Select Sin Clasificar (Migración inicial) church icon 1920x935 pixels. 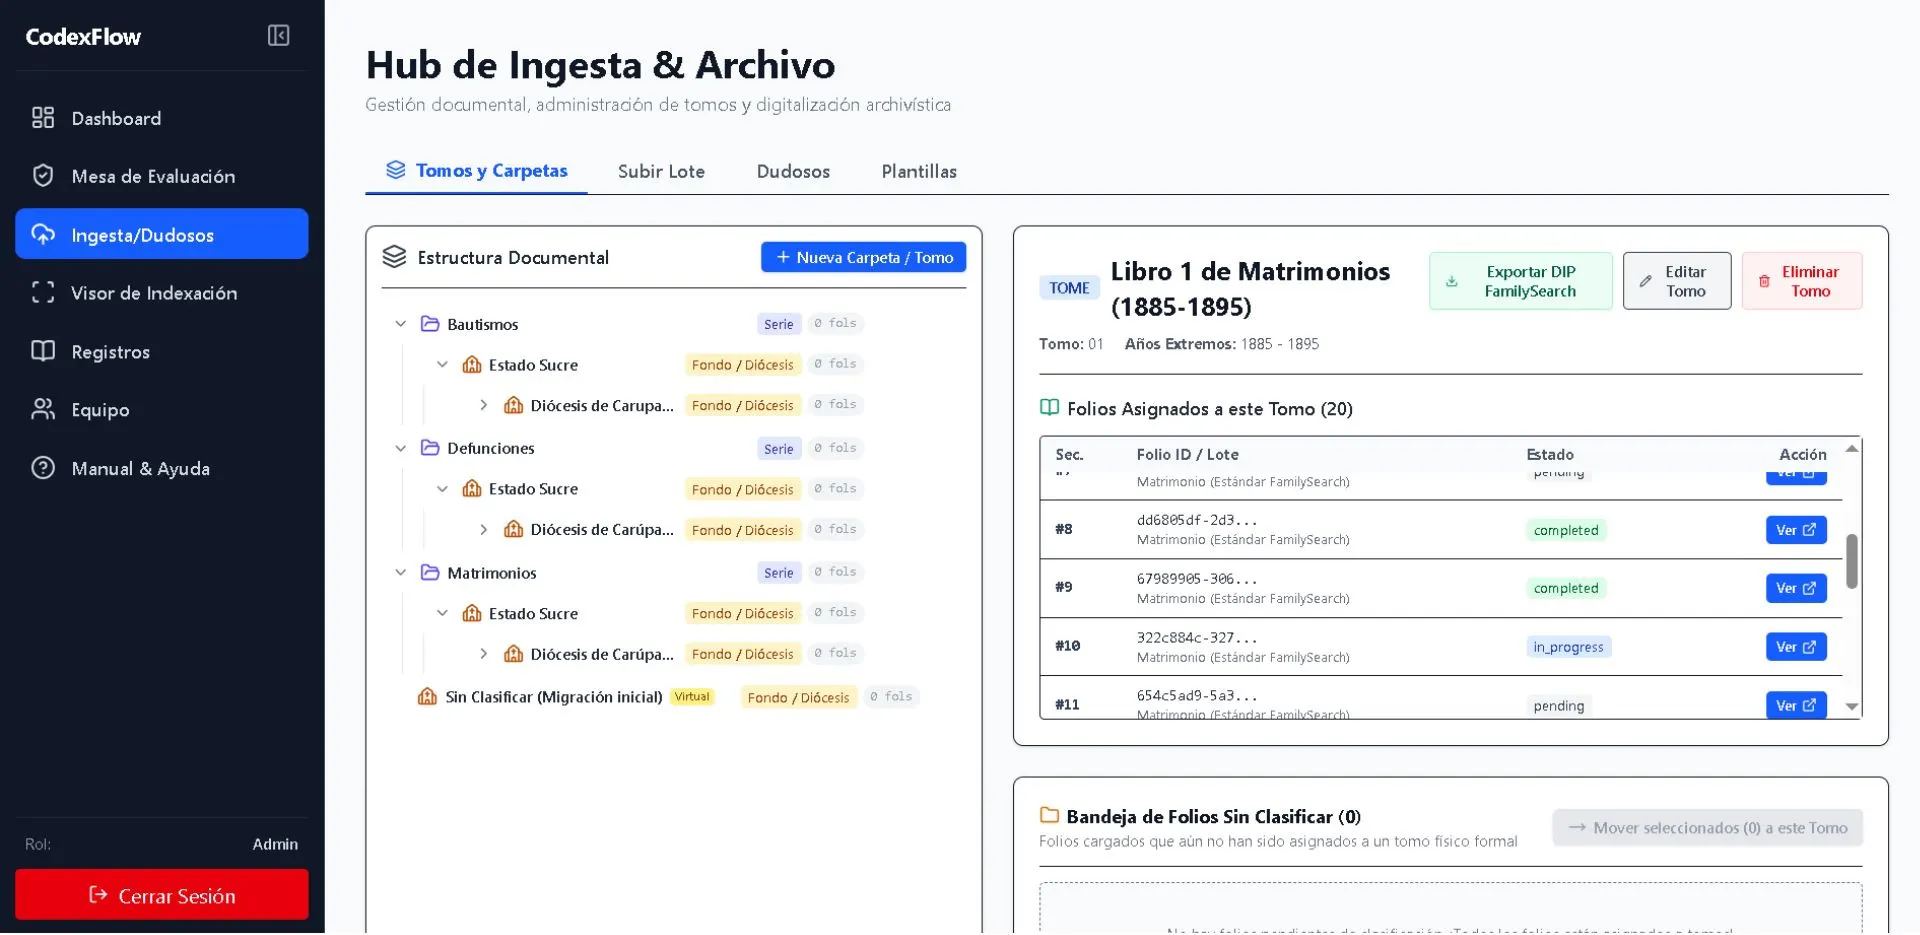click(x=427, y=697)
